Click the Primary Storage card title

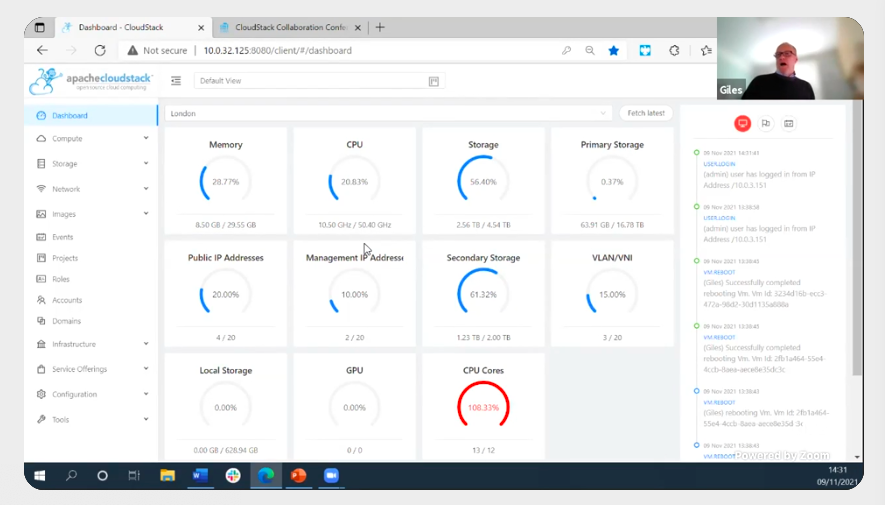click(x=612, y=144)
